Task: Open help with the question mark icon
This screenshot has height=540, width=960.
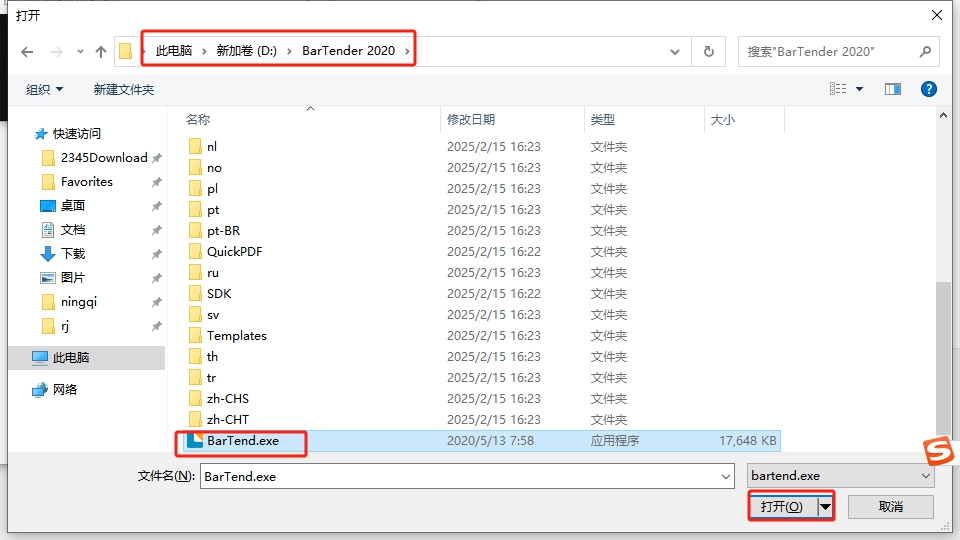Action: (x=929, y=89)
